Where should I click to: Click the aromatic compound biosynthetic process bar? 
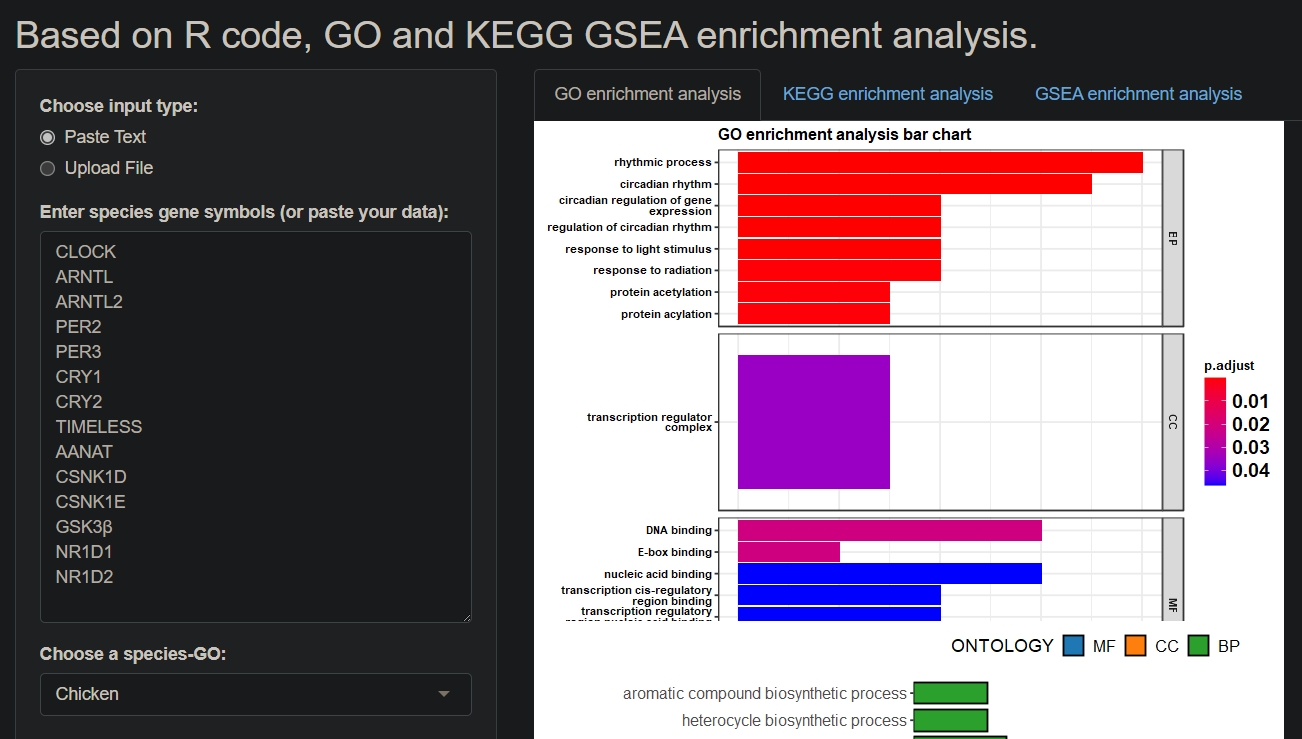tap(950, 693)
